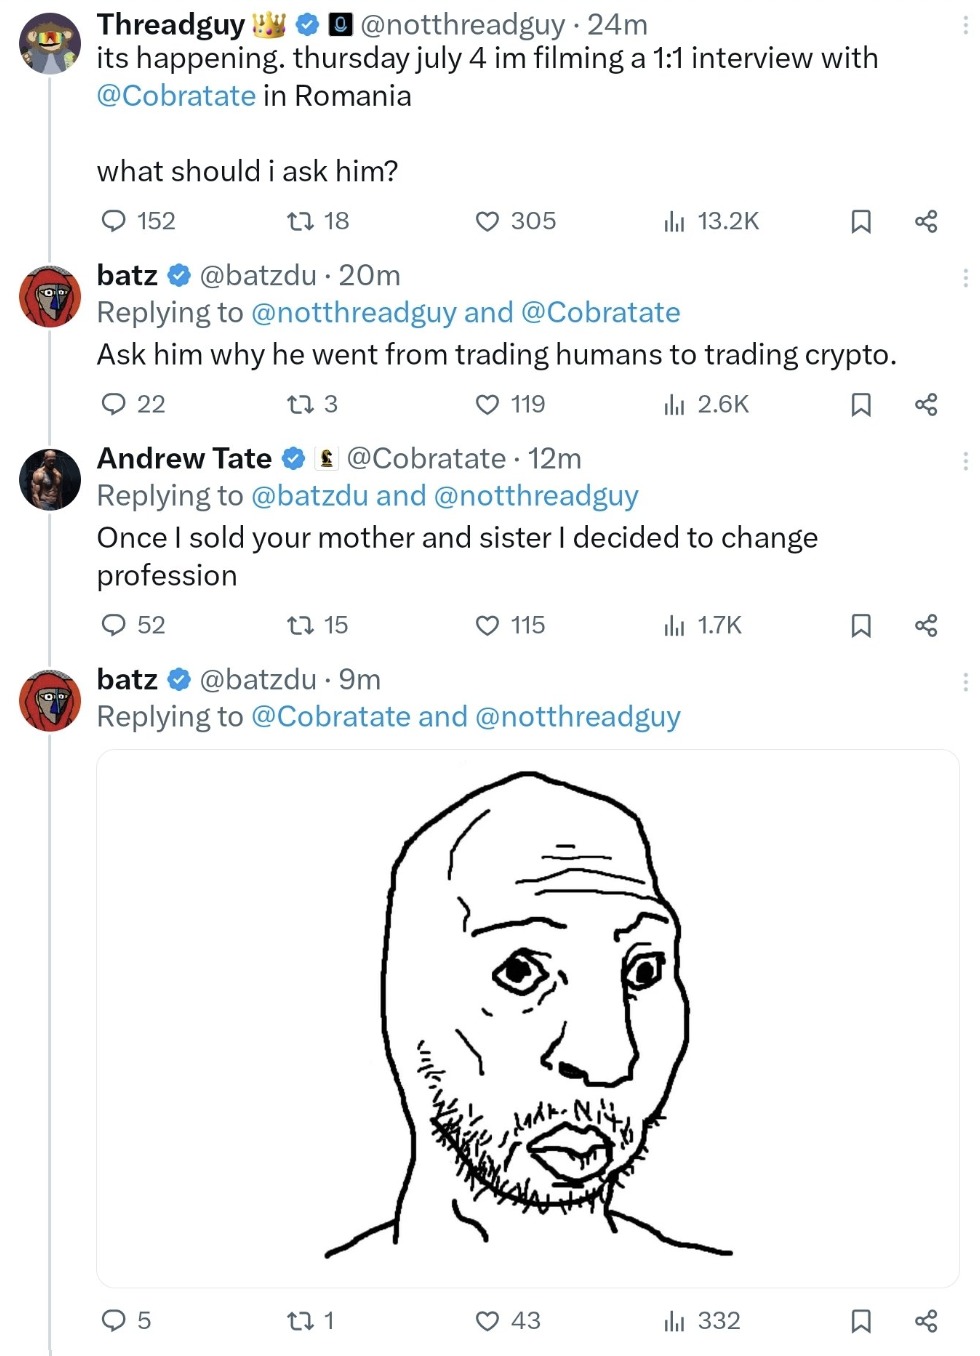The height and width of the screenshot is (1356, 980).
Task: View analytics for batz's 2.6K views tweet
Action: (x=675, y=404)
